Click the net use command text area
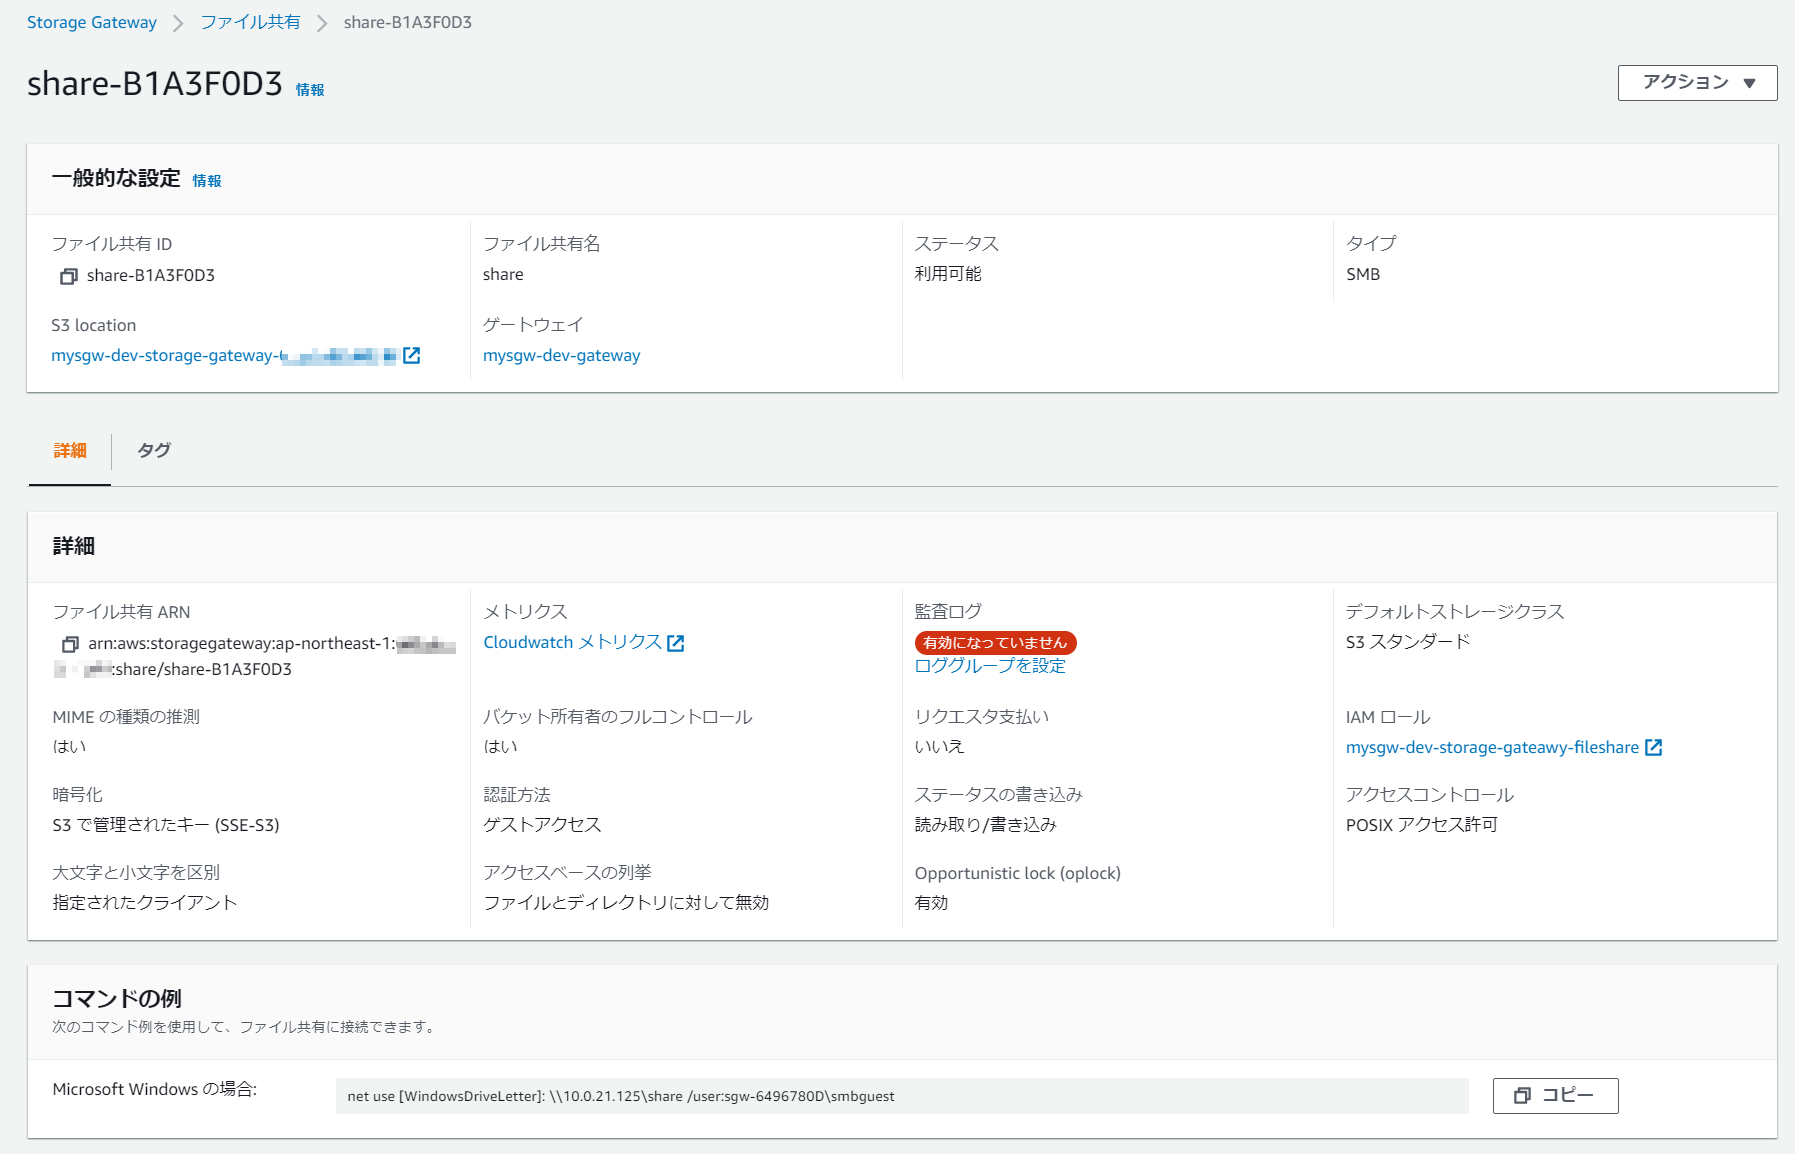 click(900, 1096)
